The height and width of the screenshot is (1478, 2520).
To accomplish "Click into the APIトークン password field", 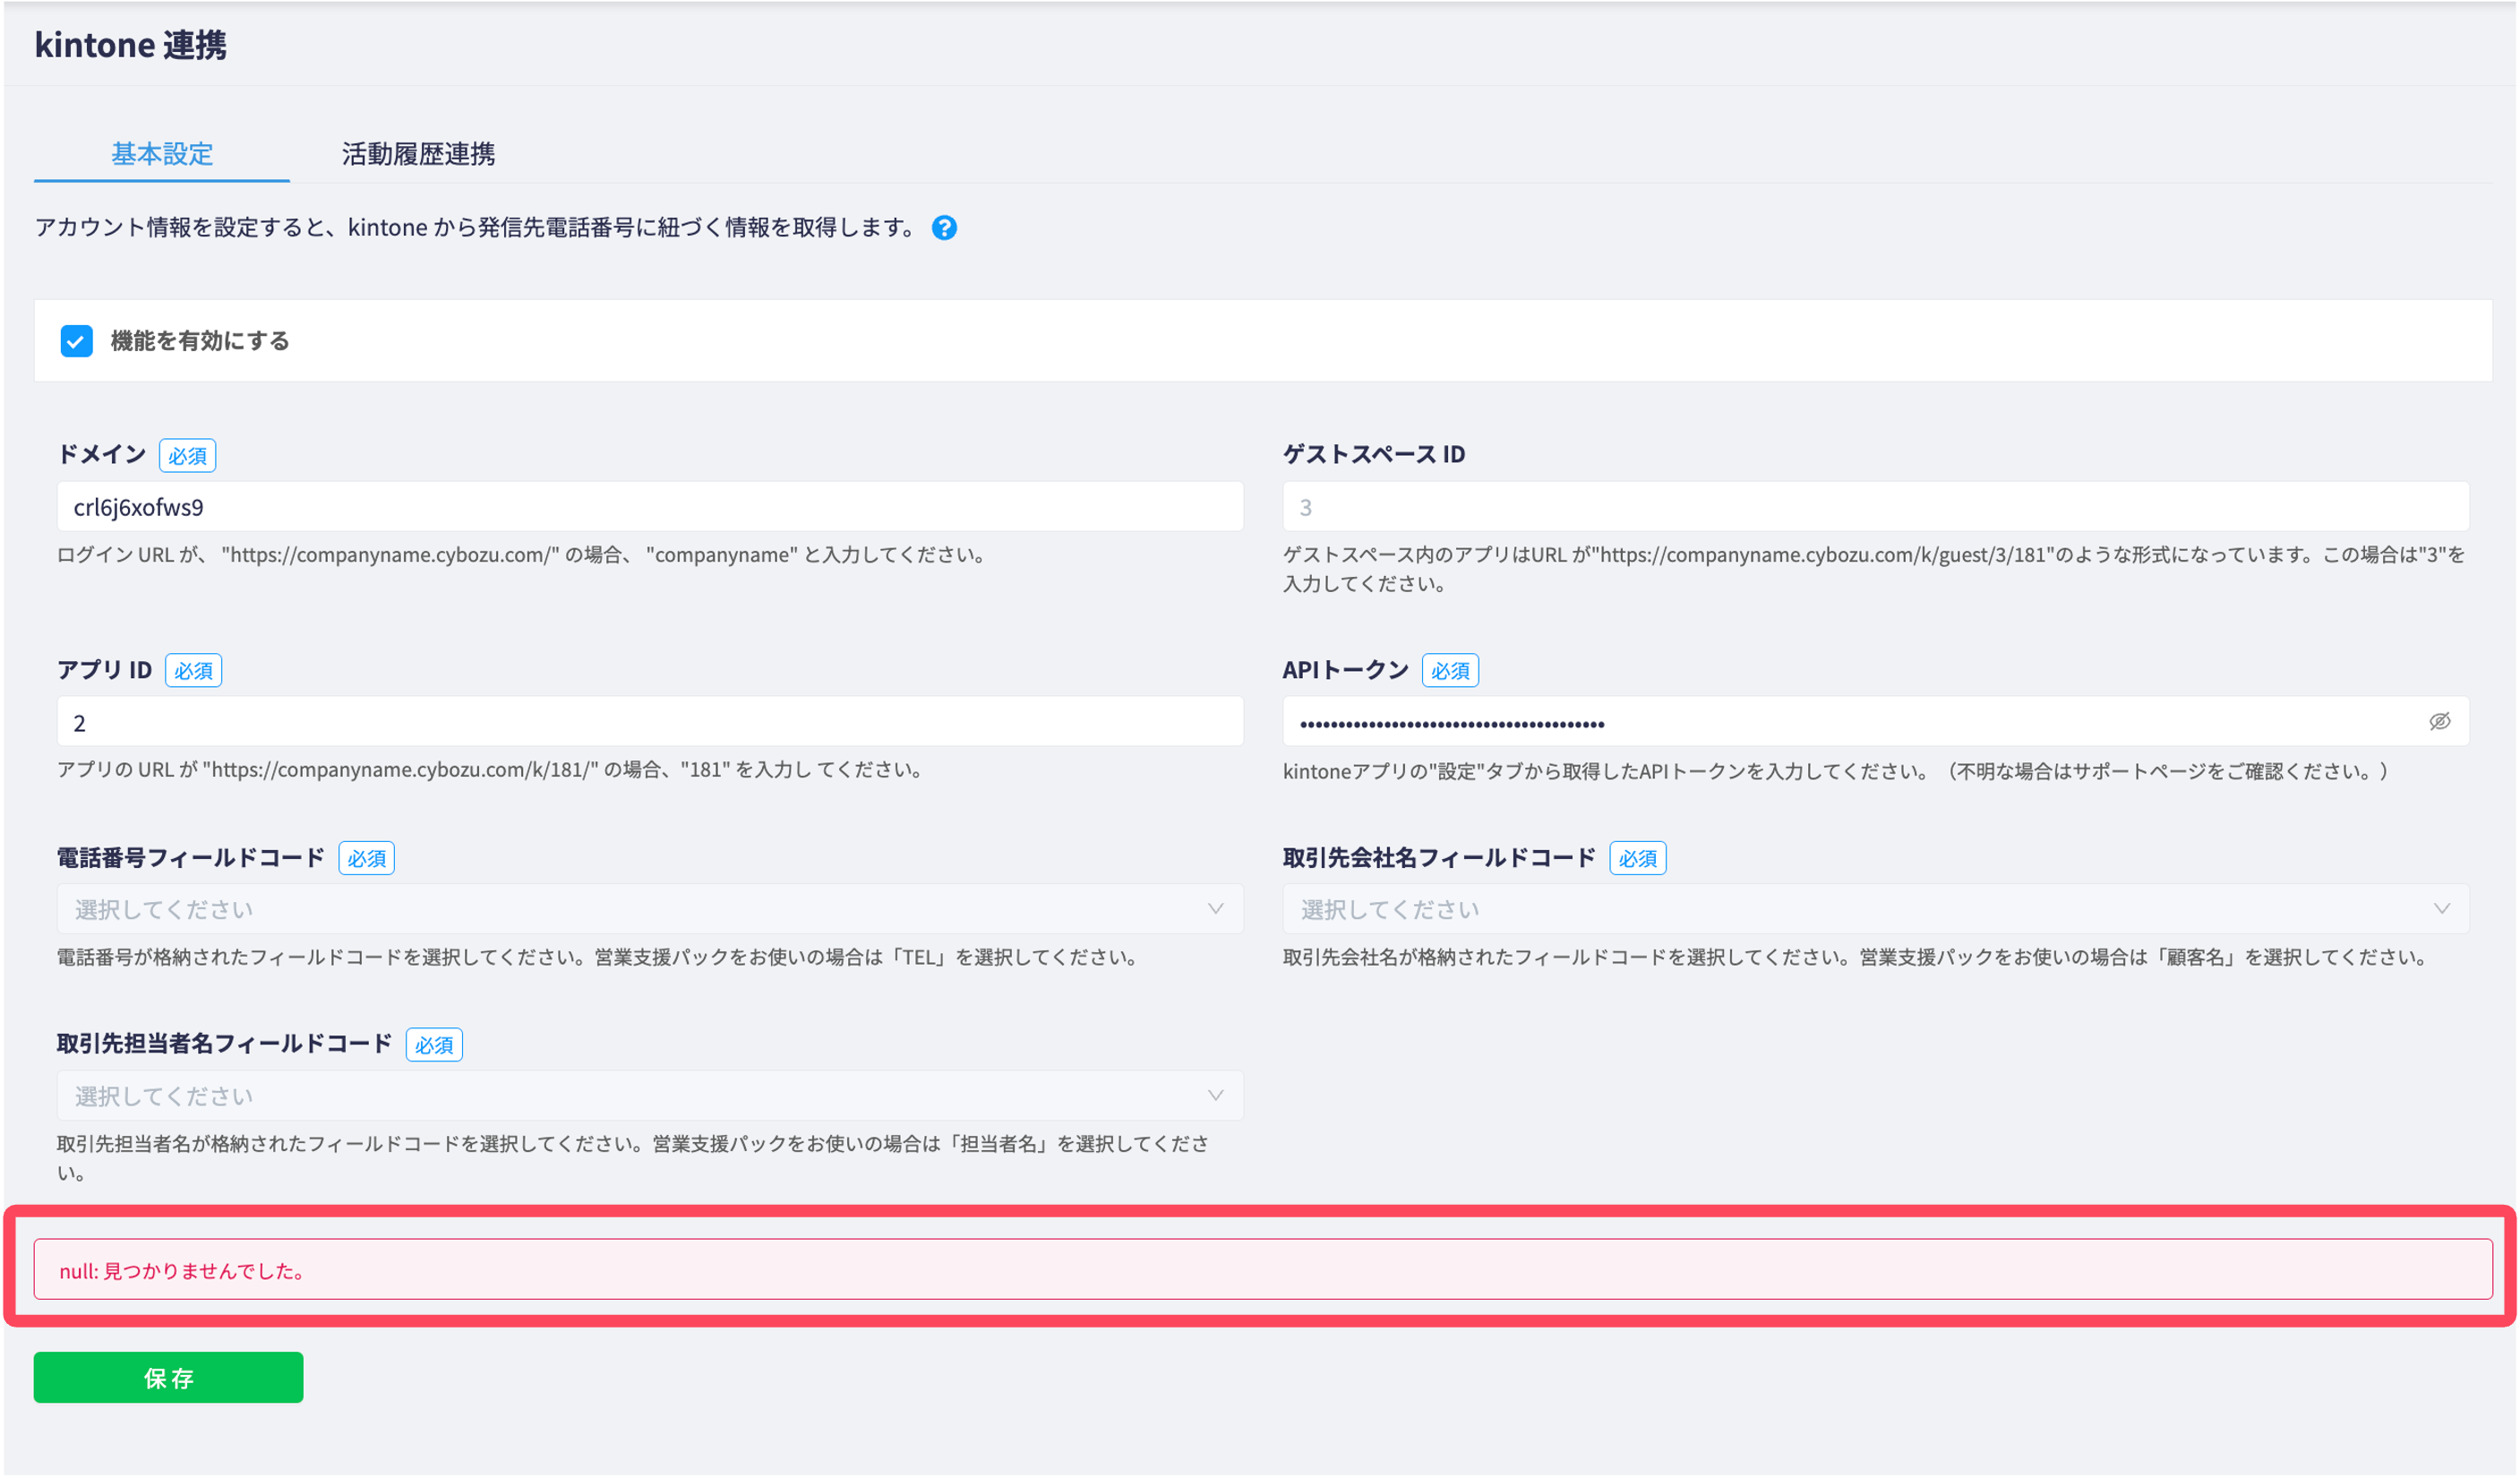I will pos(1876,722).
